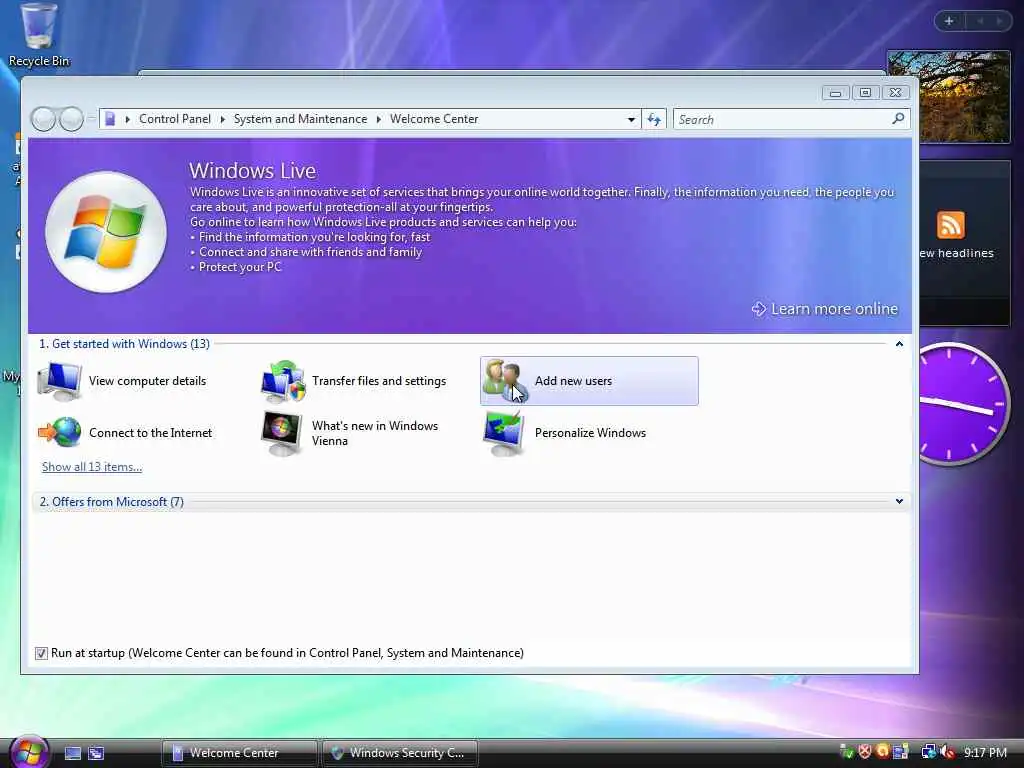Screen dimensions: 1024x768
Task: Click the orange round tray icon
Action: (x=882, y=752)
